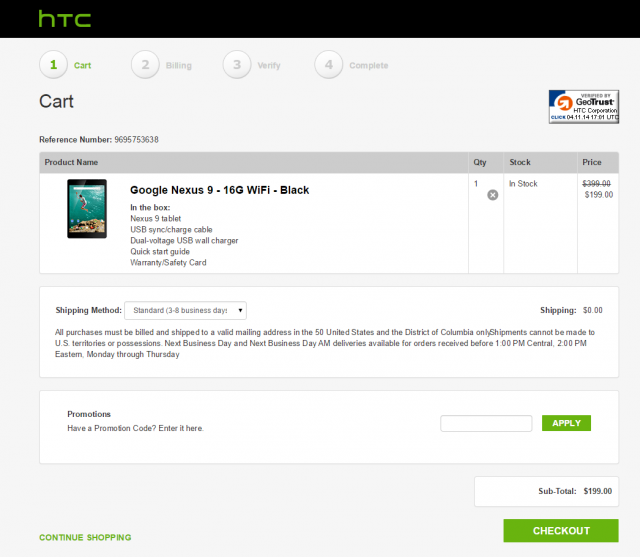
Task: Click the step 3 circle icon
Action: tap(237, 65)
